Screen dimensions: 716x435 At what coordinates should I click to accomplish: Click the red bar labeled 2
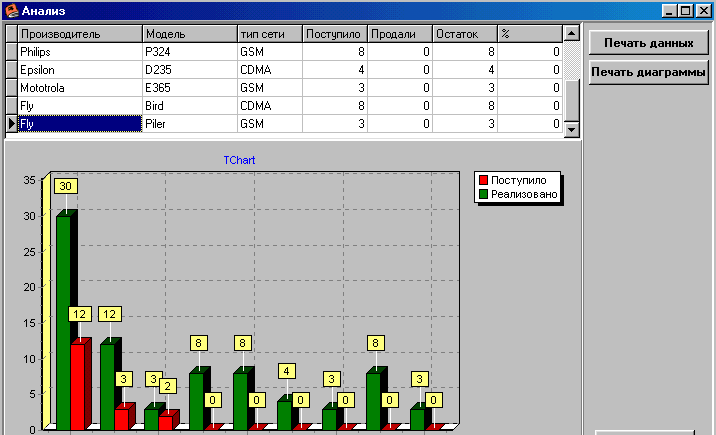coord(166,423)
